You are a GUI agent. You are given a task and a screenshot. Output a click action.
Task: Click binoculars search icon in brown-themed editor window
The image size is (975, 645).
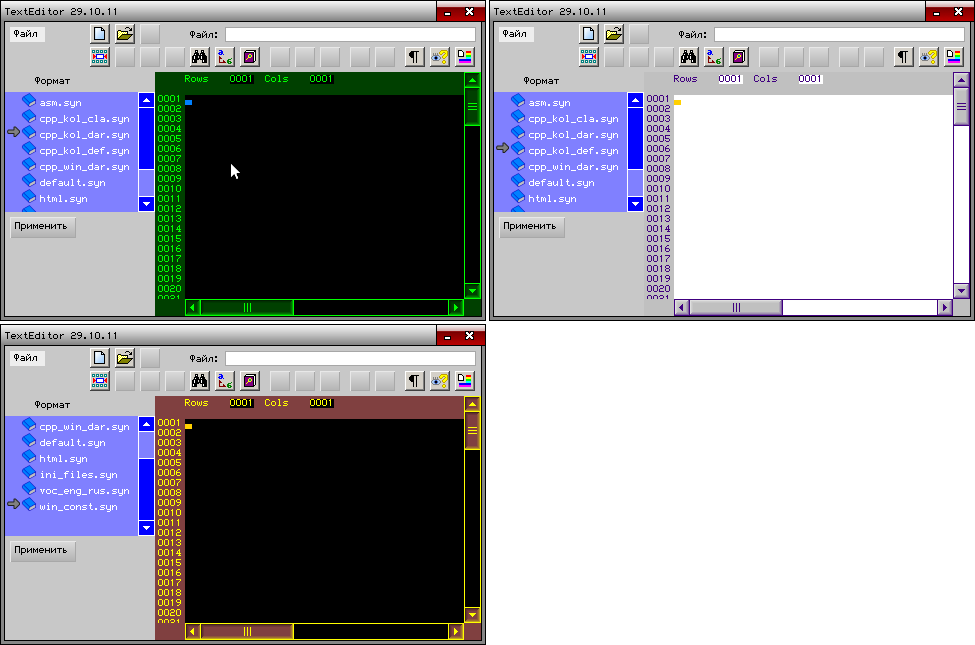point(199,381)
